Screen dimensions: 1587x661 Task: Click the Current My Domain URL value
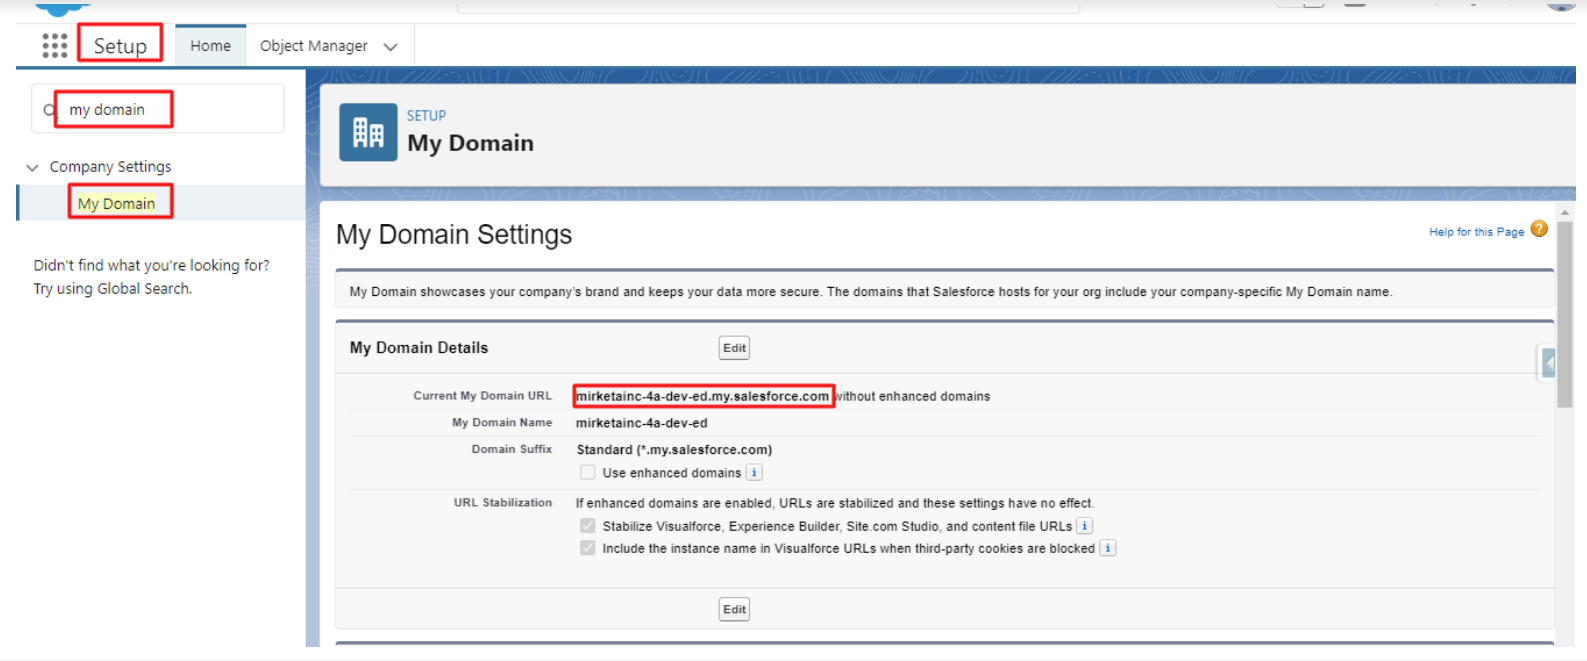click(703, 396)
